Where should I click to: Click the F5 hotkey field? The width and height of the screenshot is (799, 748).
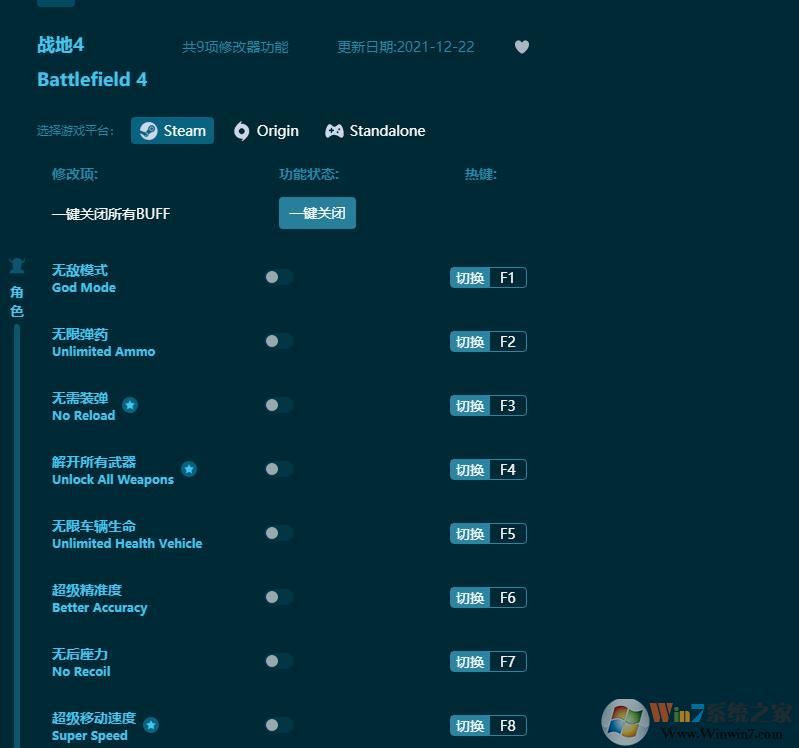coord(508,533)
